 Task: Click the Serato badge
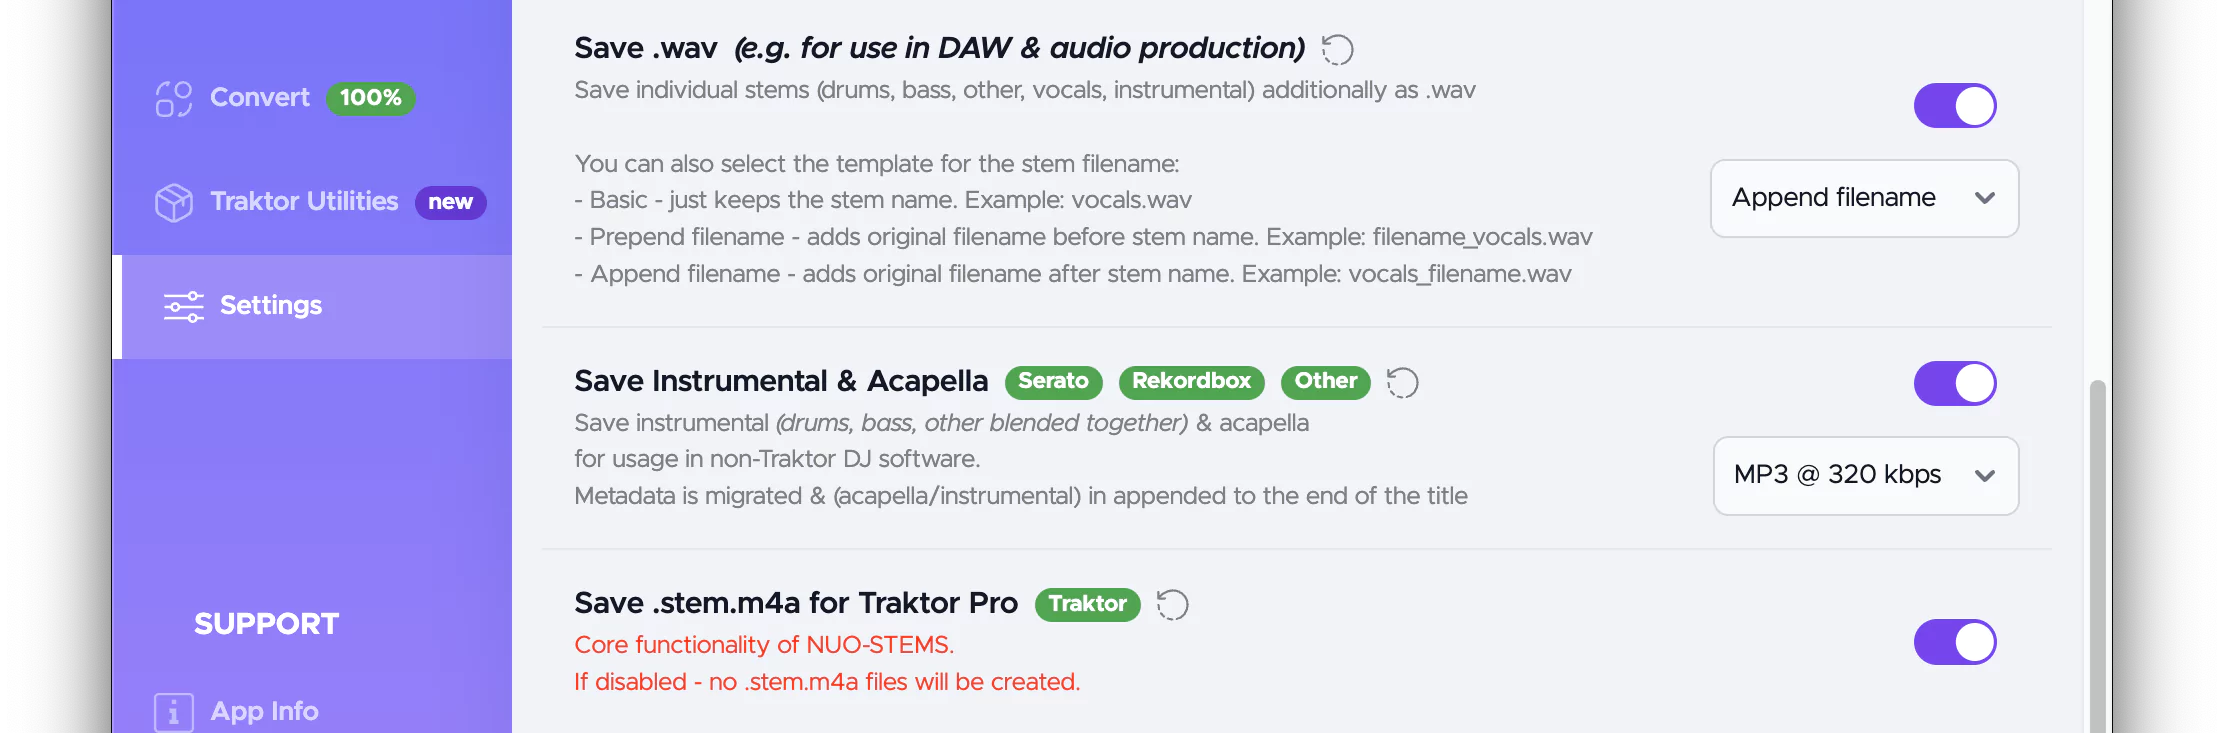pyautogui.click(x=1053, y=382)
